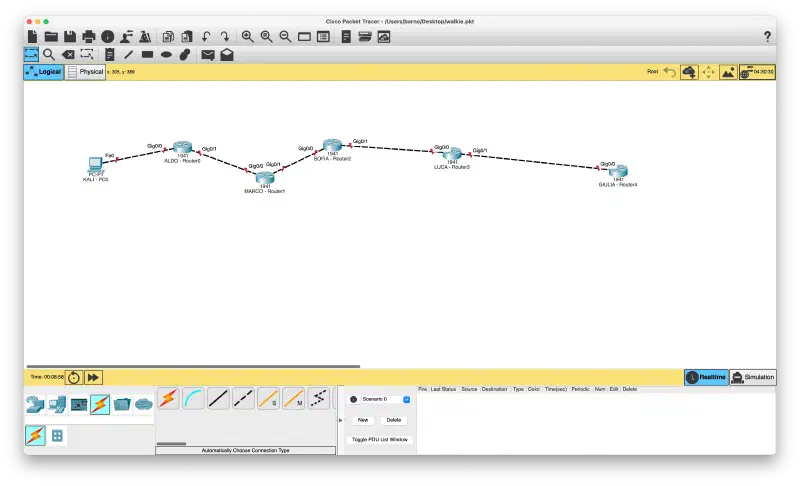Create a new cluster using the cloud icon

coord(689,72)
